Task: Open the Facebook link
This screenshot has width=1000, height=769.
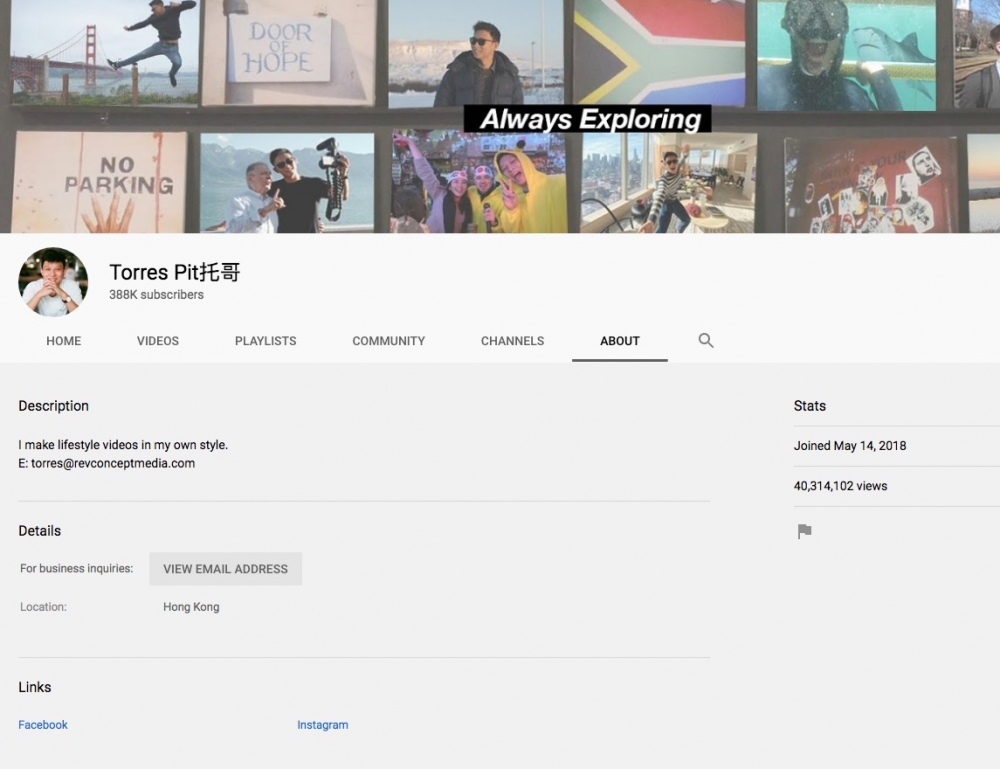Action: [x=43, y=725]
